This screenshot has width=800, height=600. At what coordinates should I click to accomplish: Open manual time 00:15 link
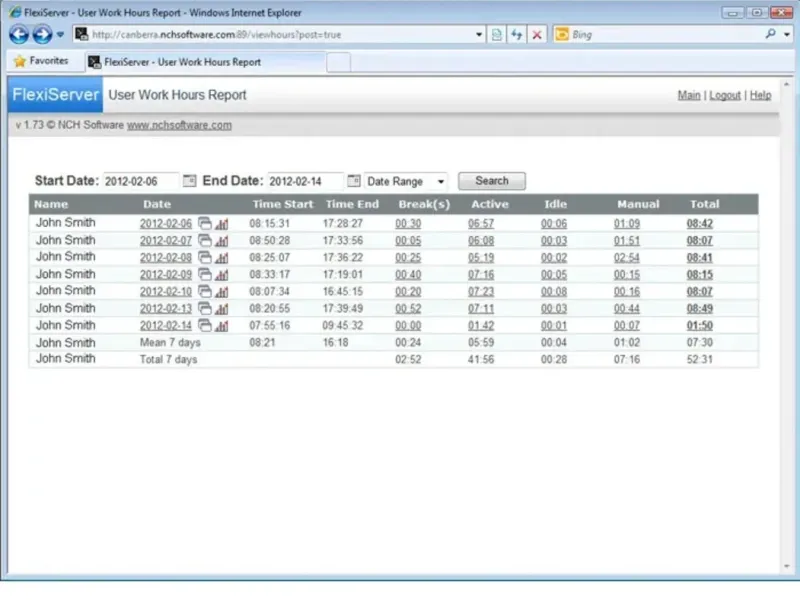[627, 275]
